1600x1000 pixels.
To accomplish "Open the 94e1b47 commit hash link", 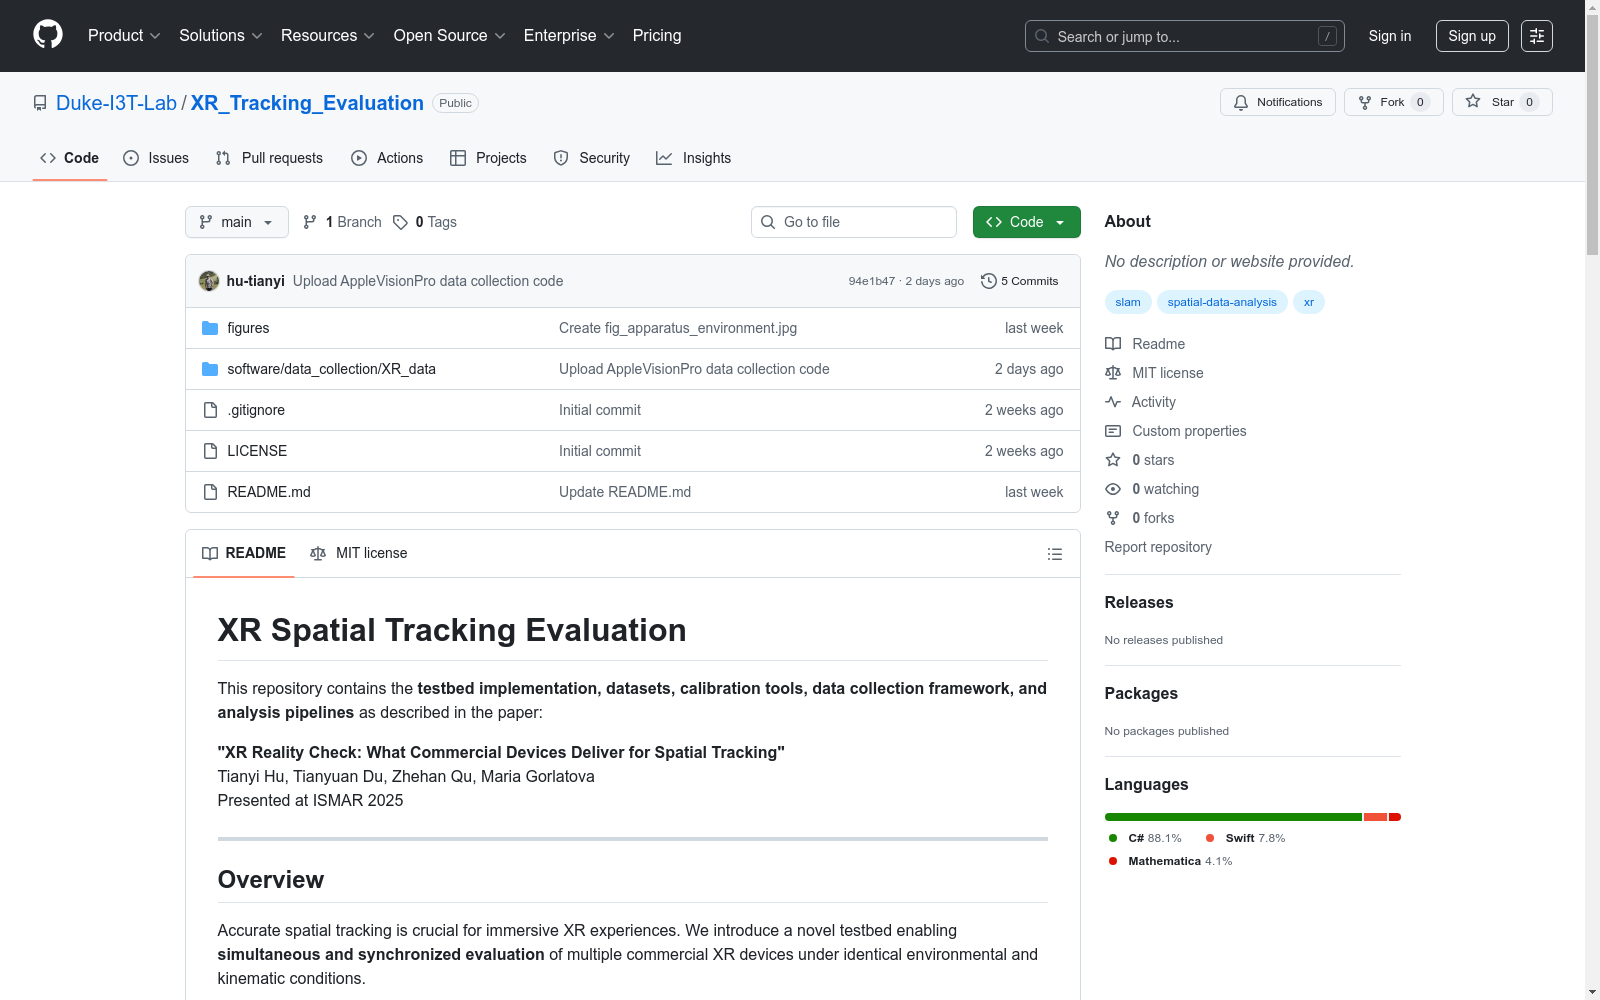I will 872,281.
